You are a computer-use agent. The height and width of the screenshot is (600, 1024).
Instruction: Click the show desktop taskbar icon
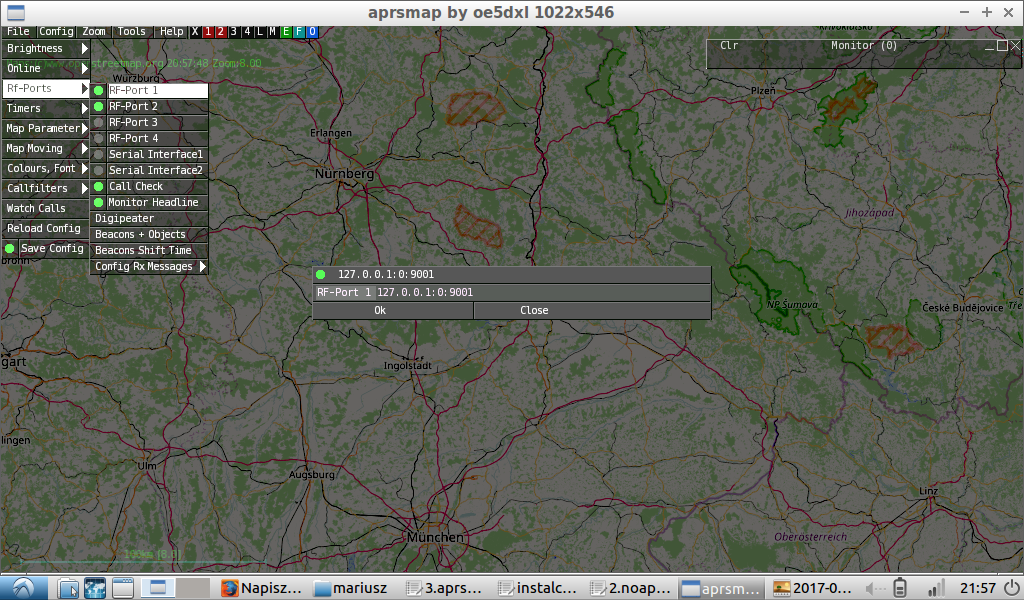(x=122, y=588)
